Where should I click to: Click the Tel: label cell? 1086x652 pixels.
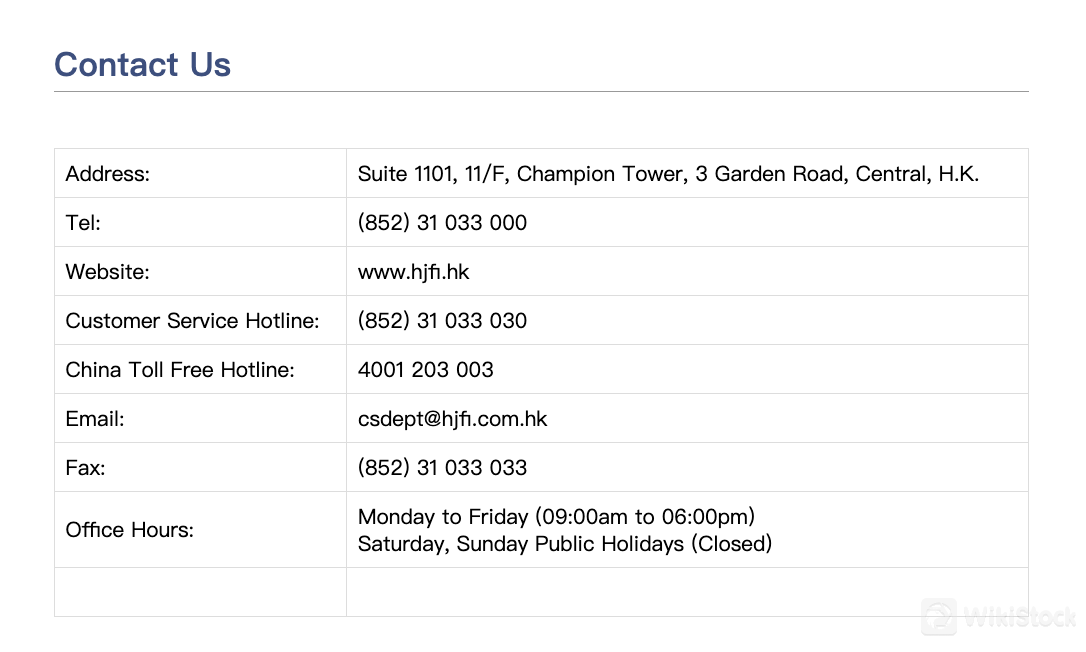click(x=200, y=222)
